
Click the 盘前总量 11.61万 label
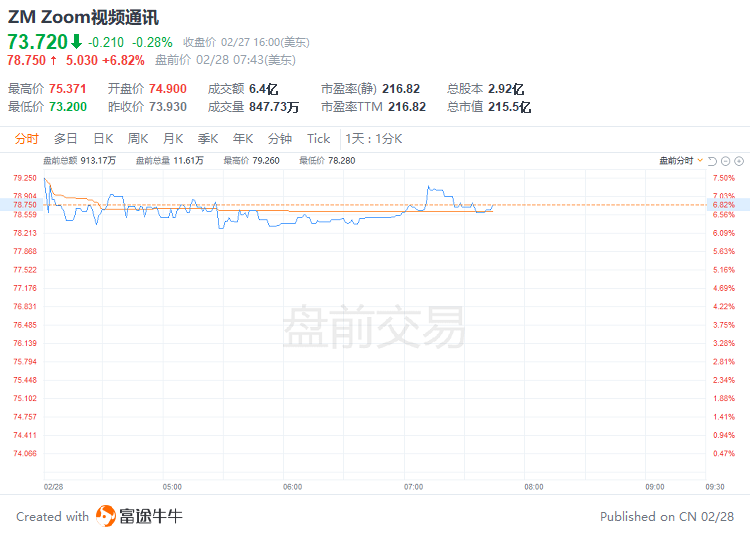(169, 161)
